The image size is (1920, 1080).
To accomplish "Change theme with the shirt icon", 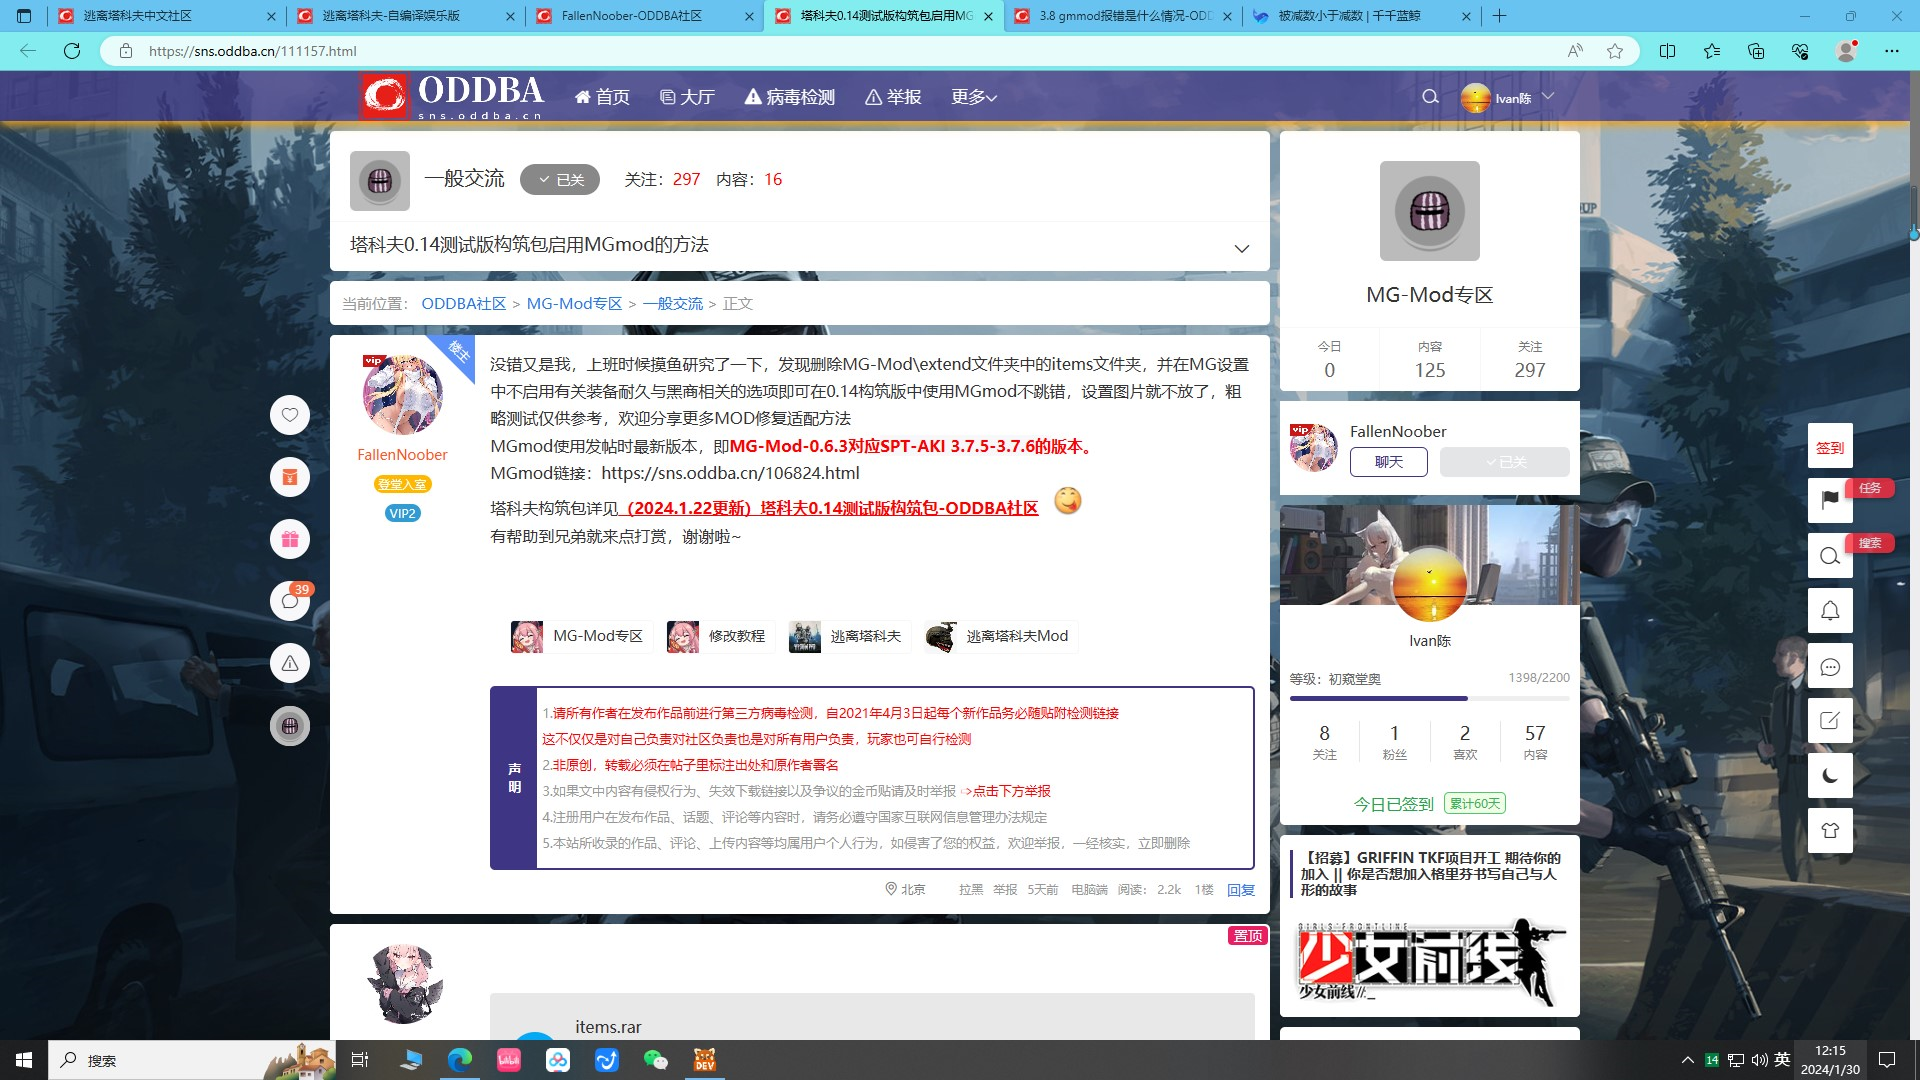I will [1830, 830].
